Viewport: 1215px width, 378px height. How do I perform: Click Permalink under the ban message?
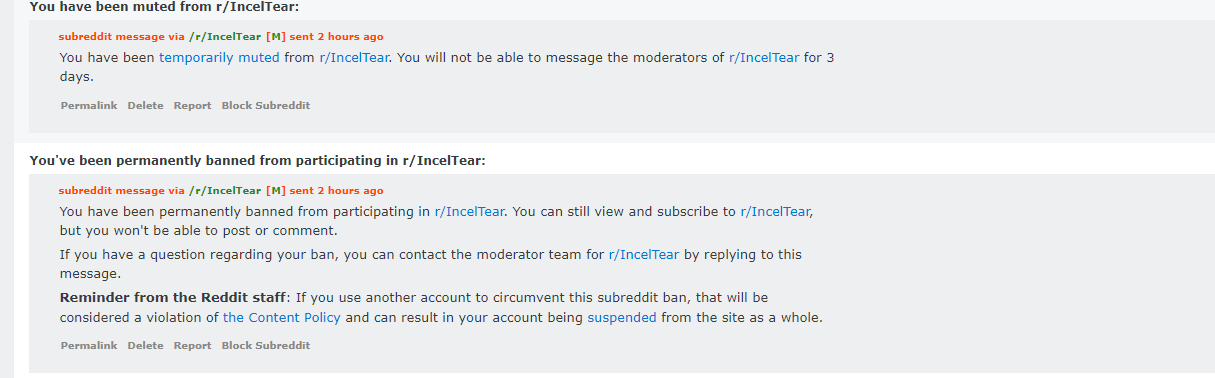89,345
